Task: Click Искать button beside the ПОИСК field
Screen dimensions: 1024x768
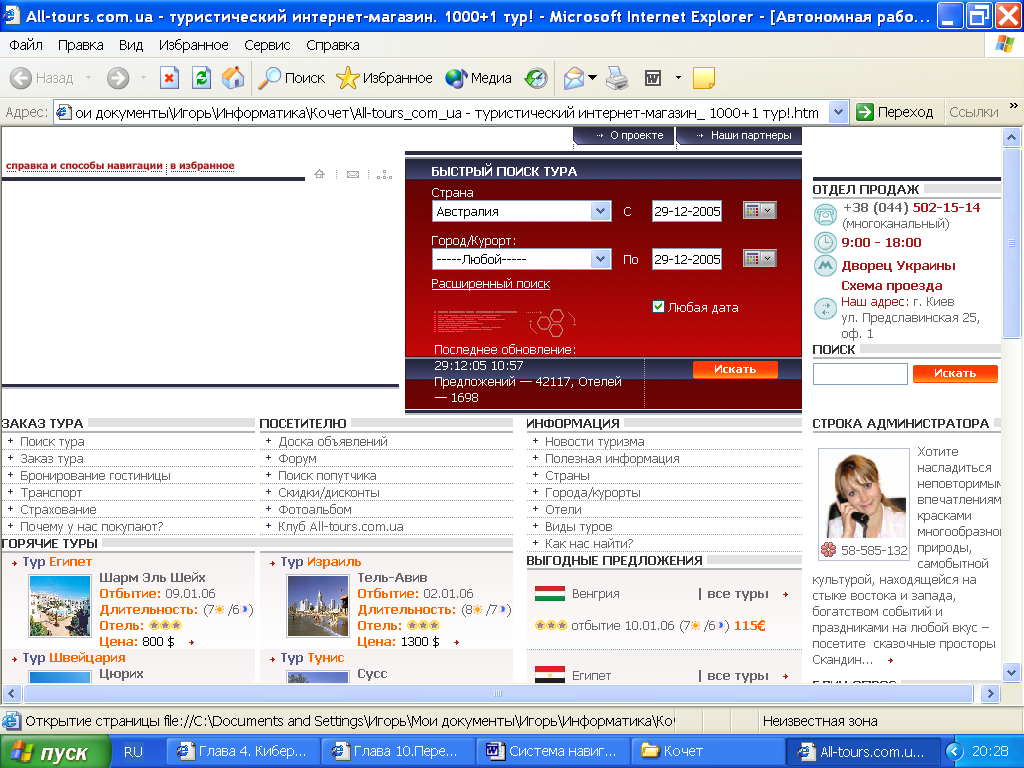Action: (x=955, y=373)
